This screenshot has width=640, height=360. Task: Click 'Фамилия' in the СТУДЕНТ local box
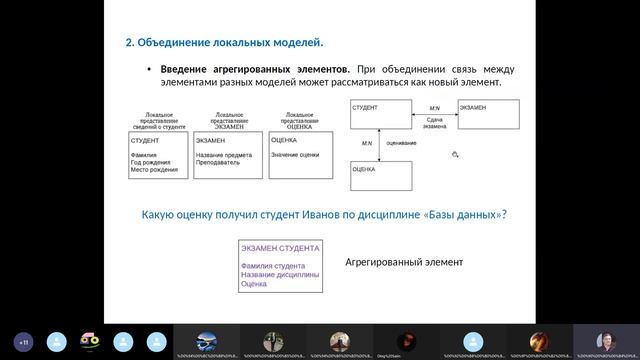(144, 155)
